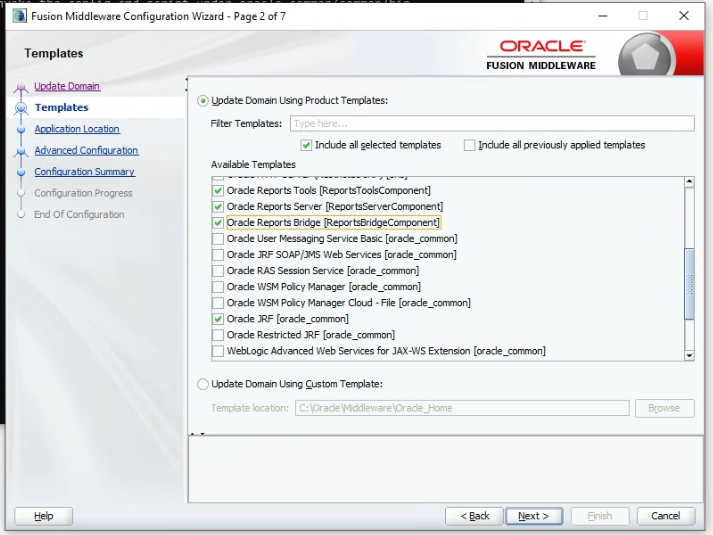Check WebLogic Advanced Web Services JAX-WS Extension

218,351
